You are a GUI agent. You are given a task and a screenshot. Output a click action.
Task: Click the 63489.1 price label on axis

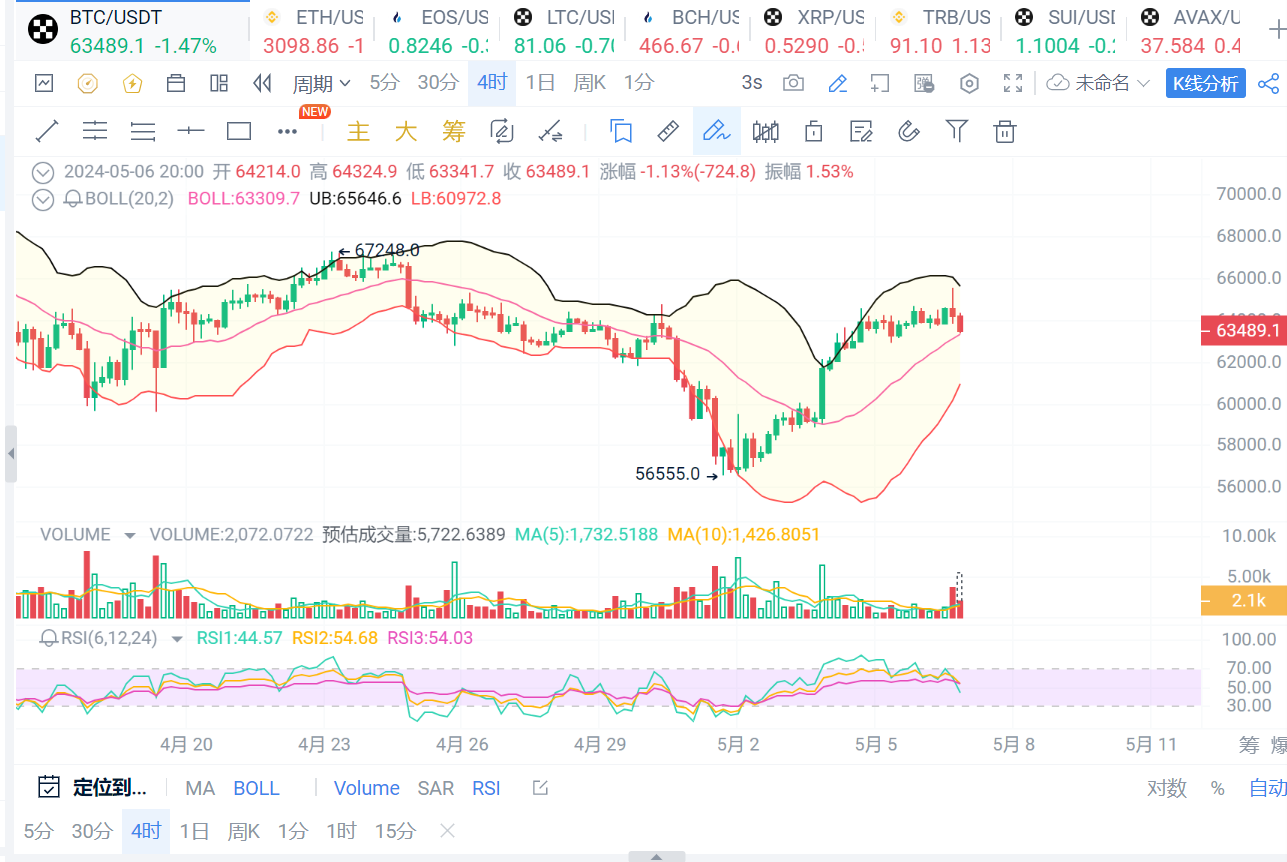point(1243,330)
